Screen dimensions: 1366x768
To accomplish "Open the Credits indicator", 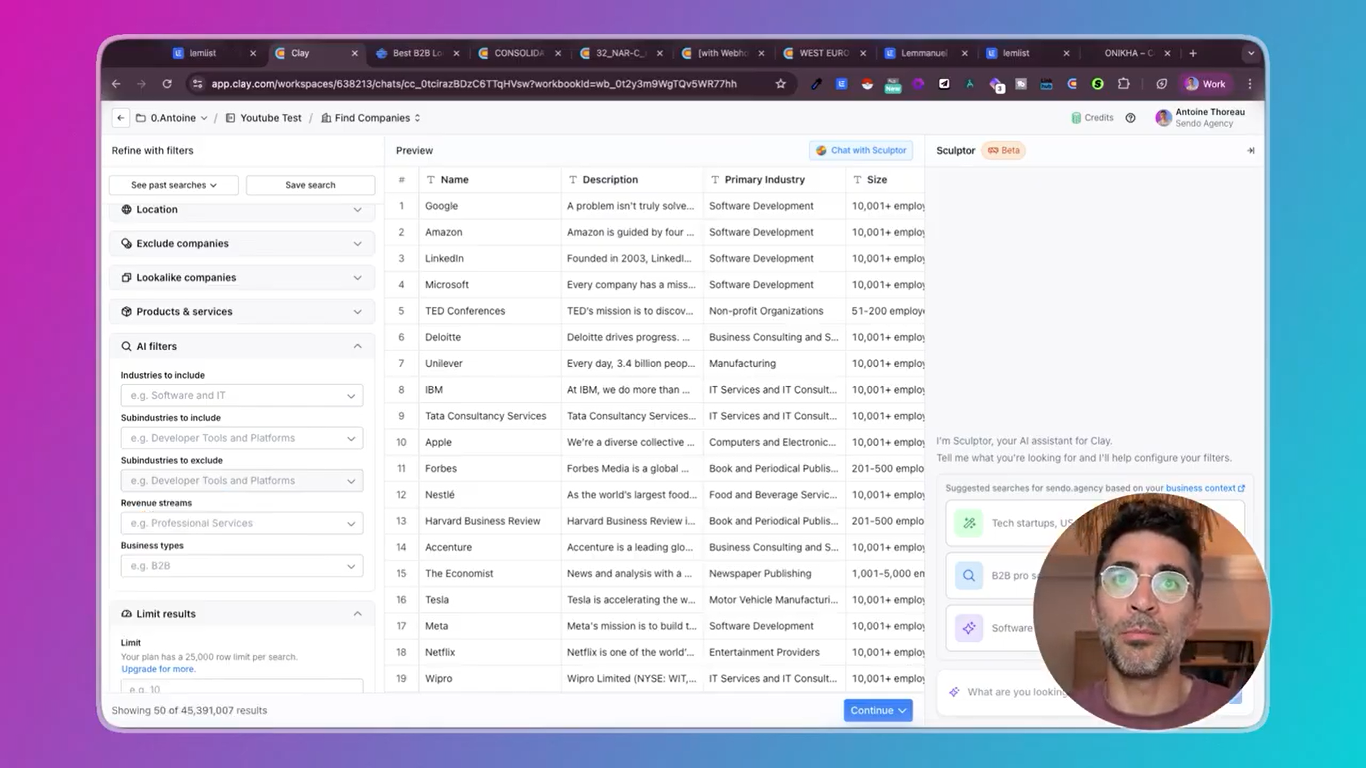I will pyautogui.click(x=1092, y=118).
